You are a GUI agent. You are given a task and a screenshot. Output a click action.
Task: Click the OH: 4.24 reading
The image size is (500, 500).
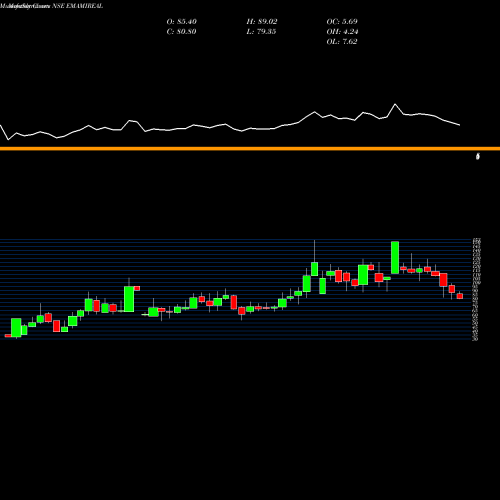(x=342, y=32)
